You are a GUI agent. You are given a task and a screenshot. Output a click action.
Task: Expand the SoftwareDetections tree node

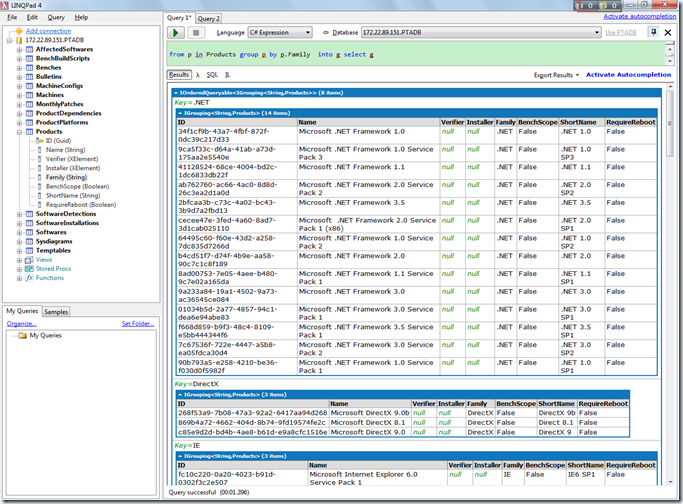tap(19, 214)
